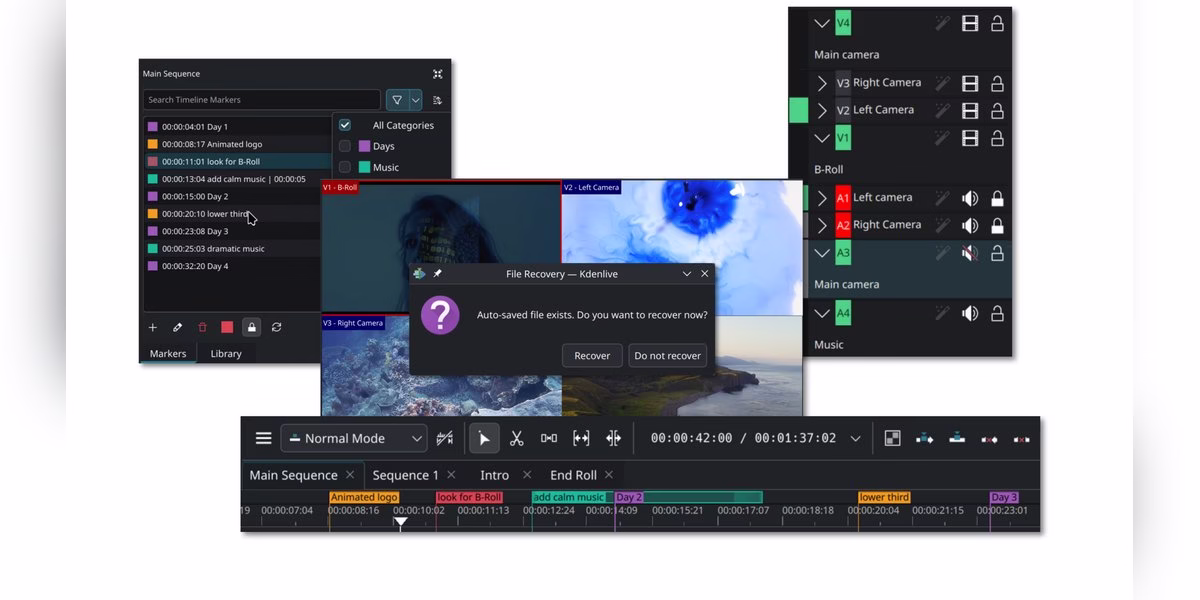
Task: Expand the V2 Left Camera track
Action: click(822, 110)
